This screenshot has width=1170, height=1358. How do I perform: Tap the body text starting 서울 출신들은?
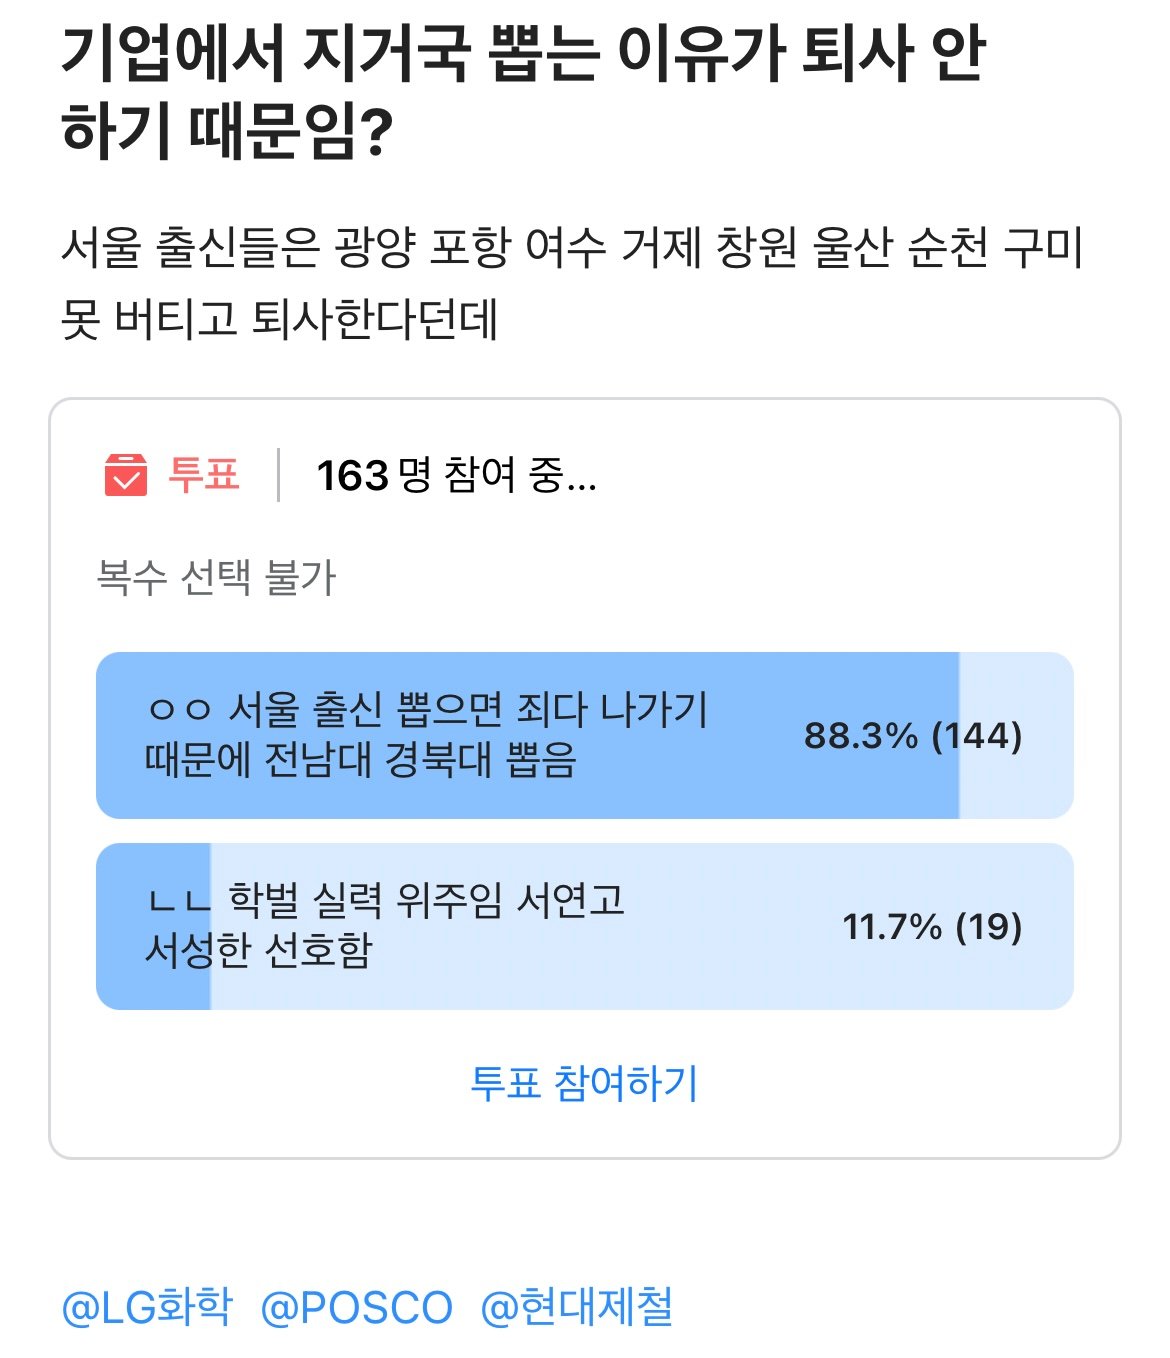(x=572, y=248)
